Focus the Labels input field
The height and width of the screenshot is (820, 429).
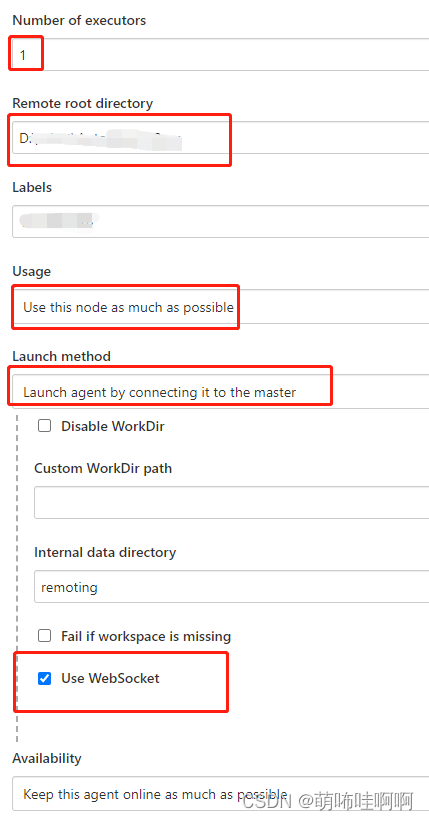[220, 221]
